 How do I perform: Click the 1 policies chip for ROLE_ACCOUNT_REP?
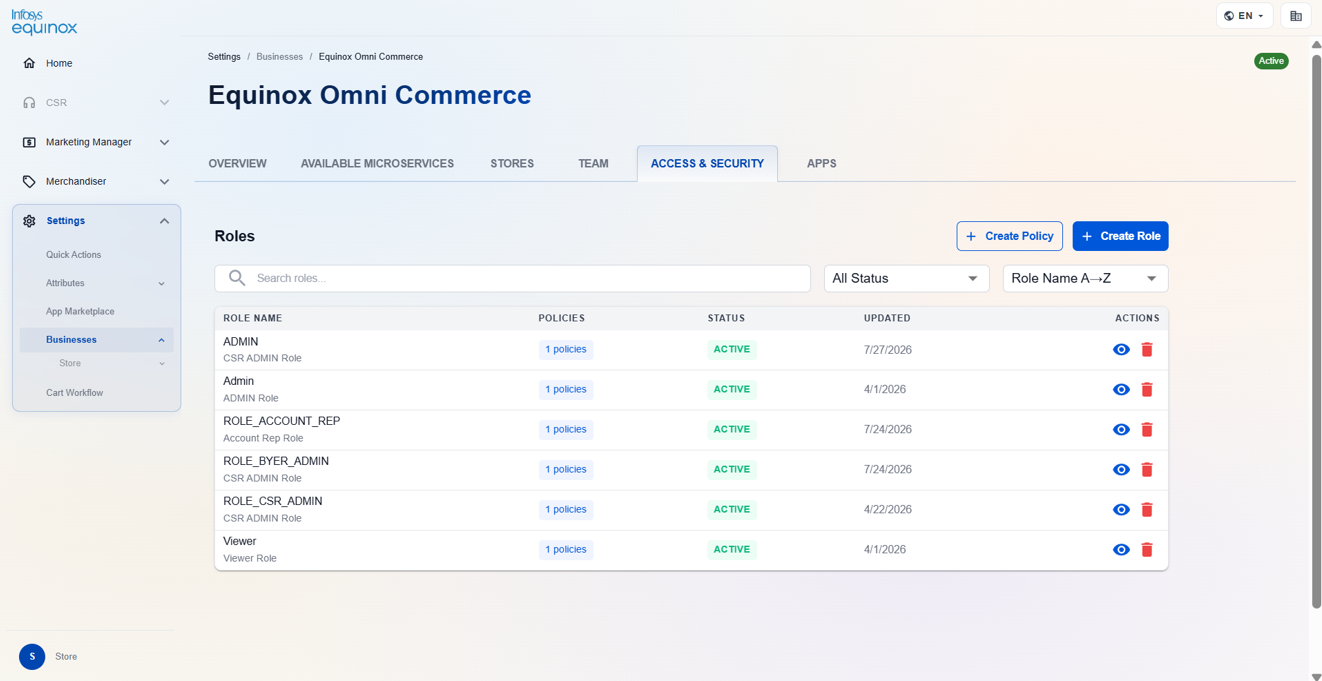coord(566,430)
